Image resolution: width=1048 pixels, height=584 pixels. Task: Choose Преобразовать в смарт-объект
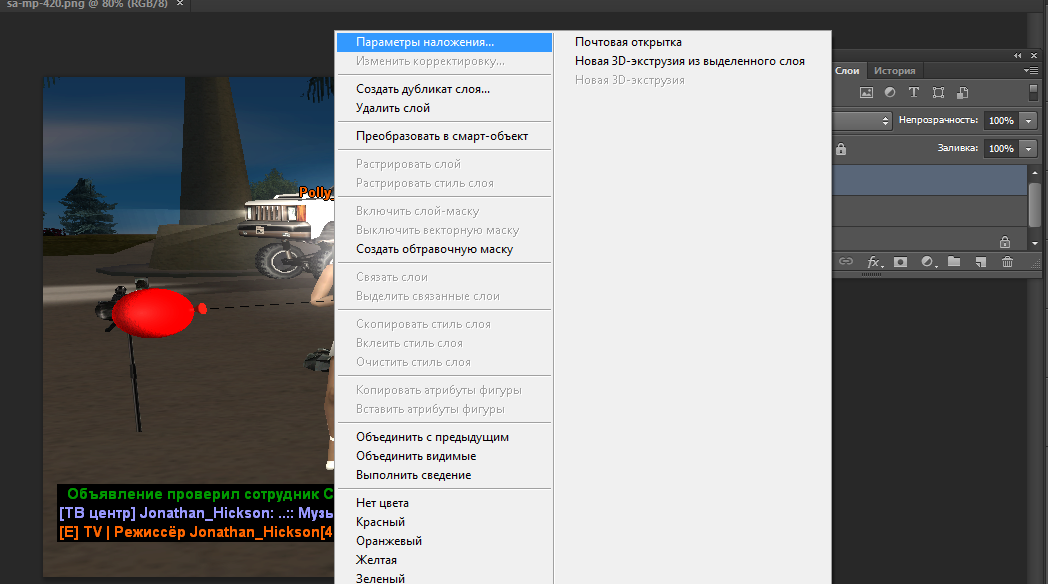(x=444, y=136)
